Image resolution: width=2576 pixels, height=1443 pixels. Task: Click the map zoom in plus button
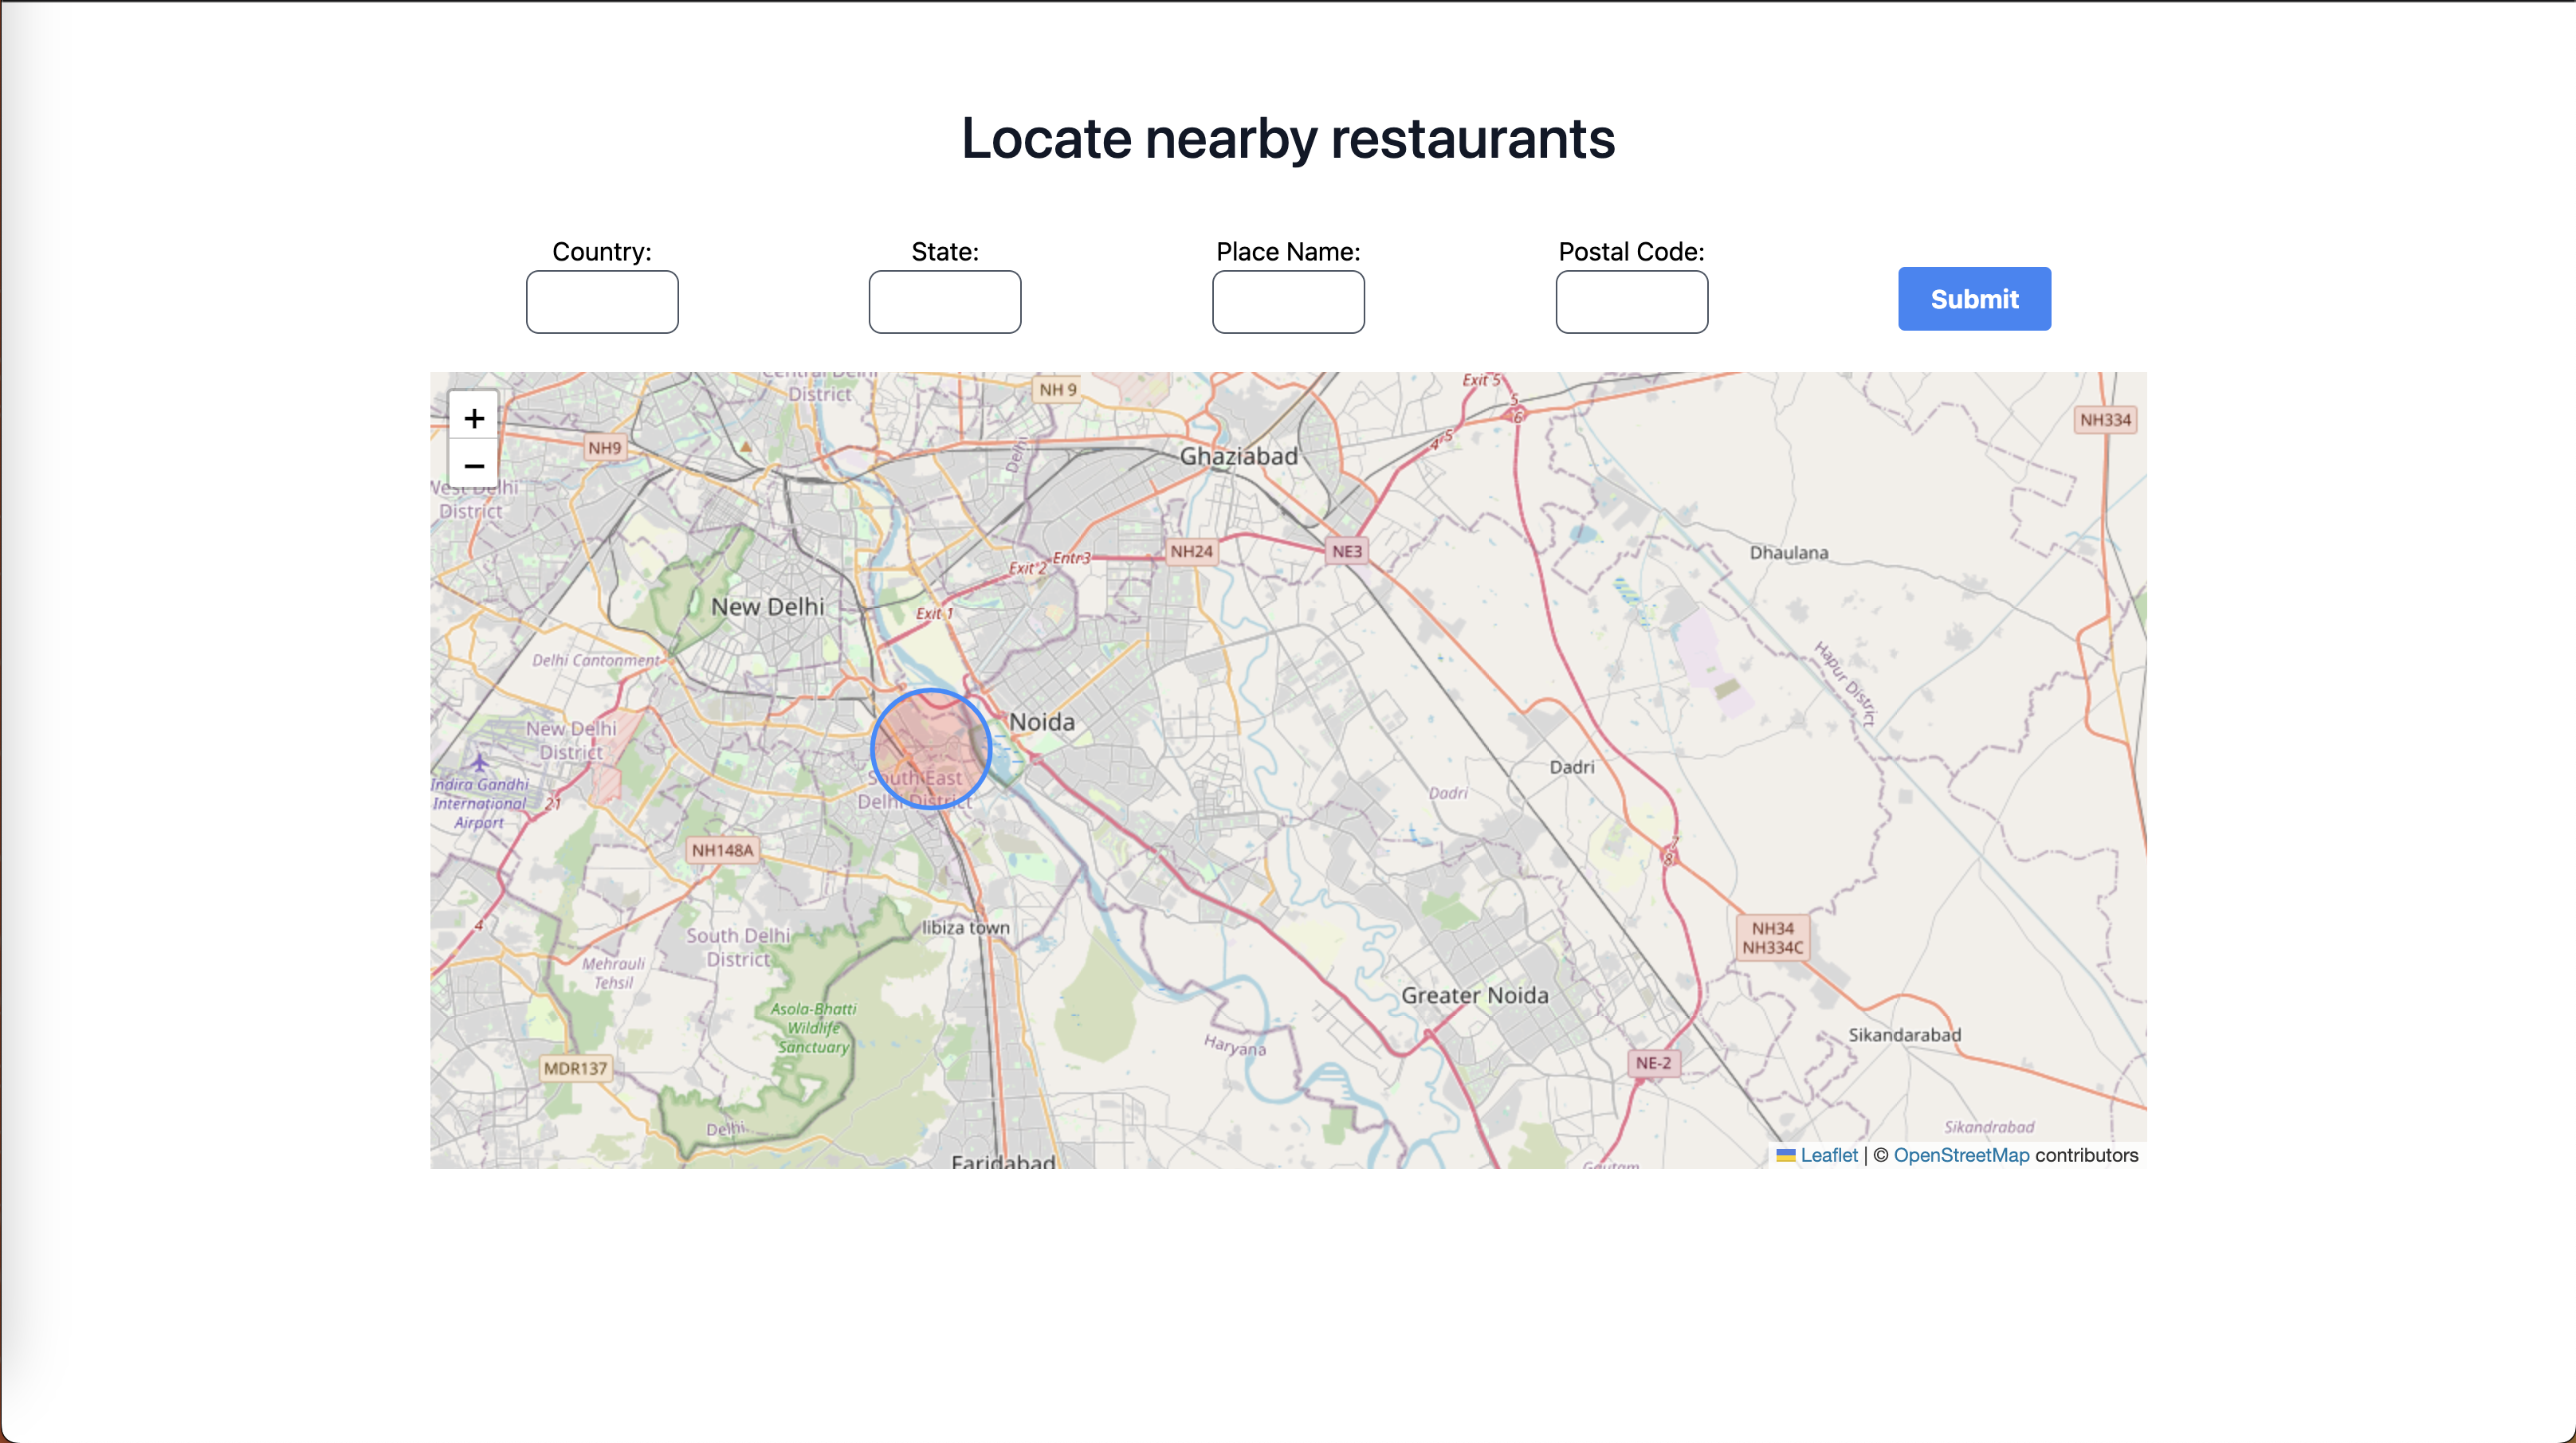(x=474, y=418)
